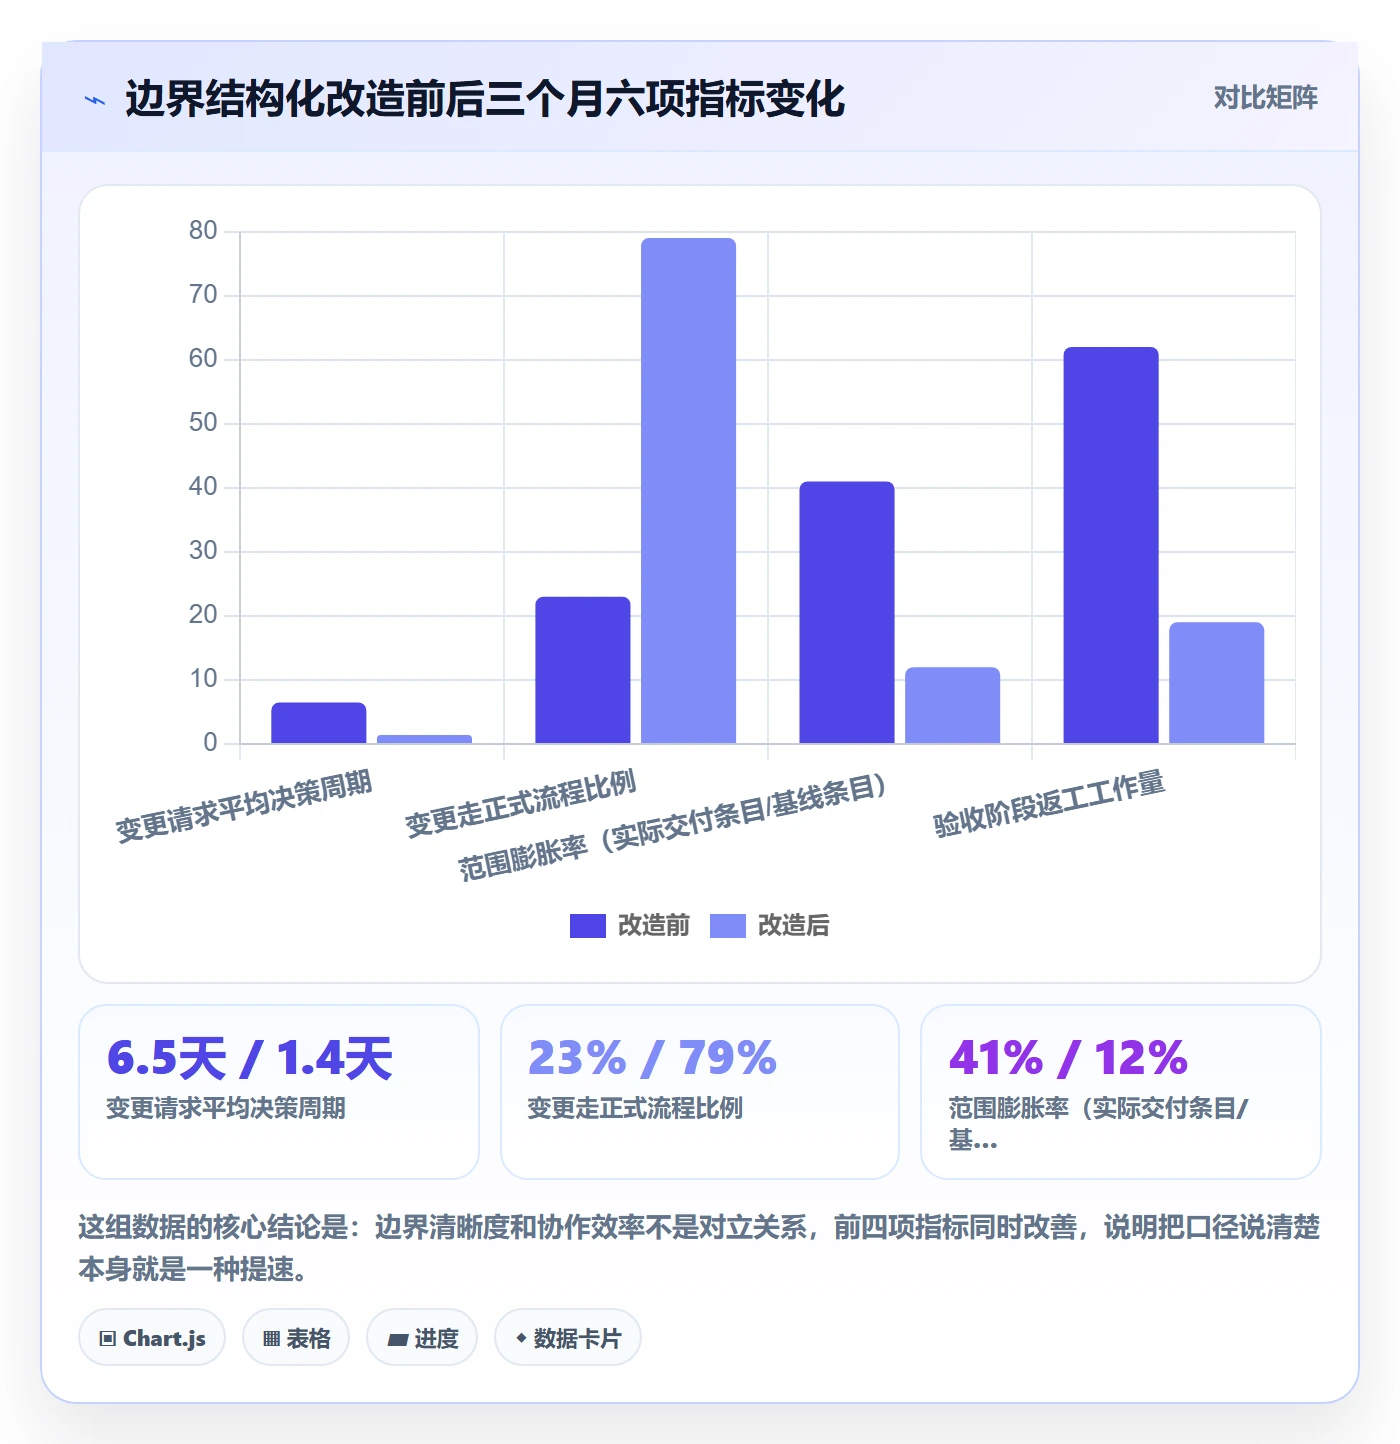1400x1444 pixels.
Task: Click the 改造前 legend text
Action: pos(654,926)
